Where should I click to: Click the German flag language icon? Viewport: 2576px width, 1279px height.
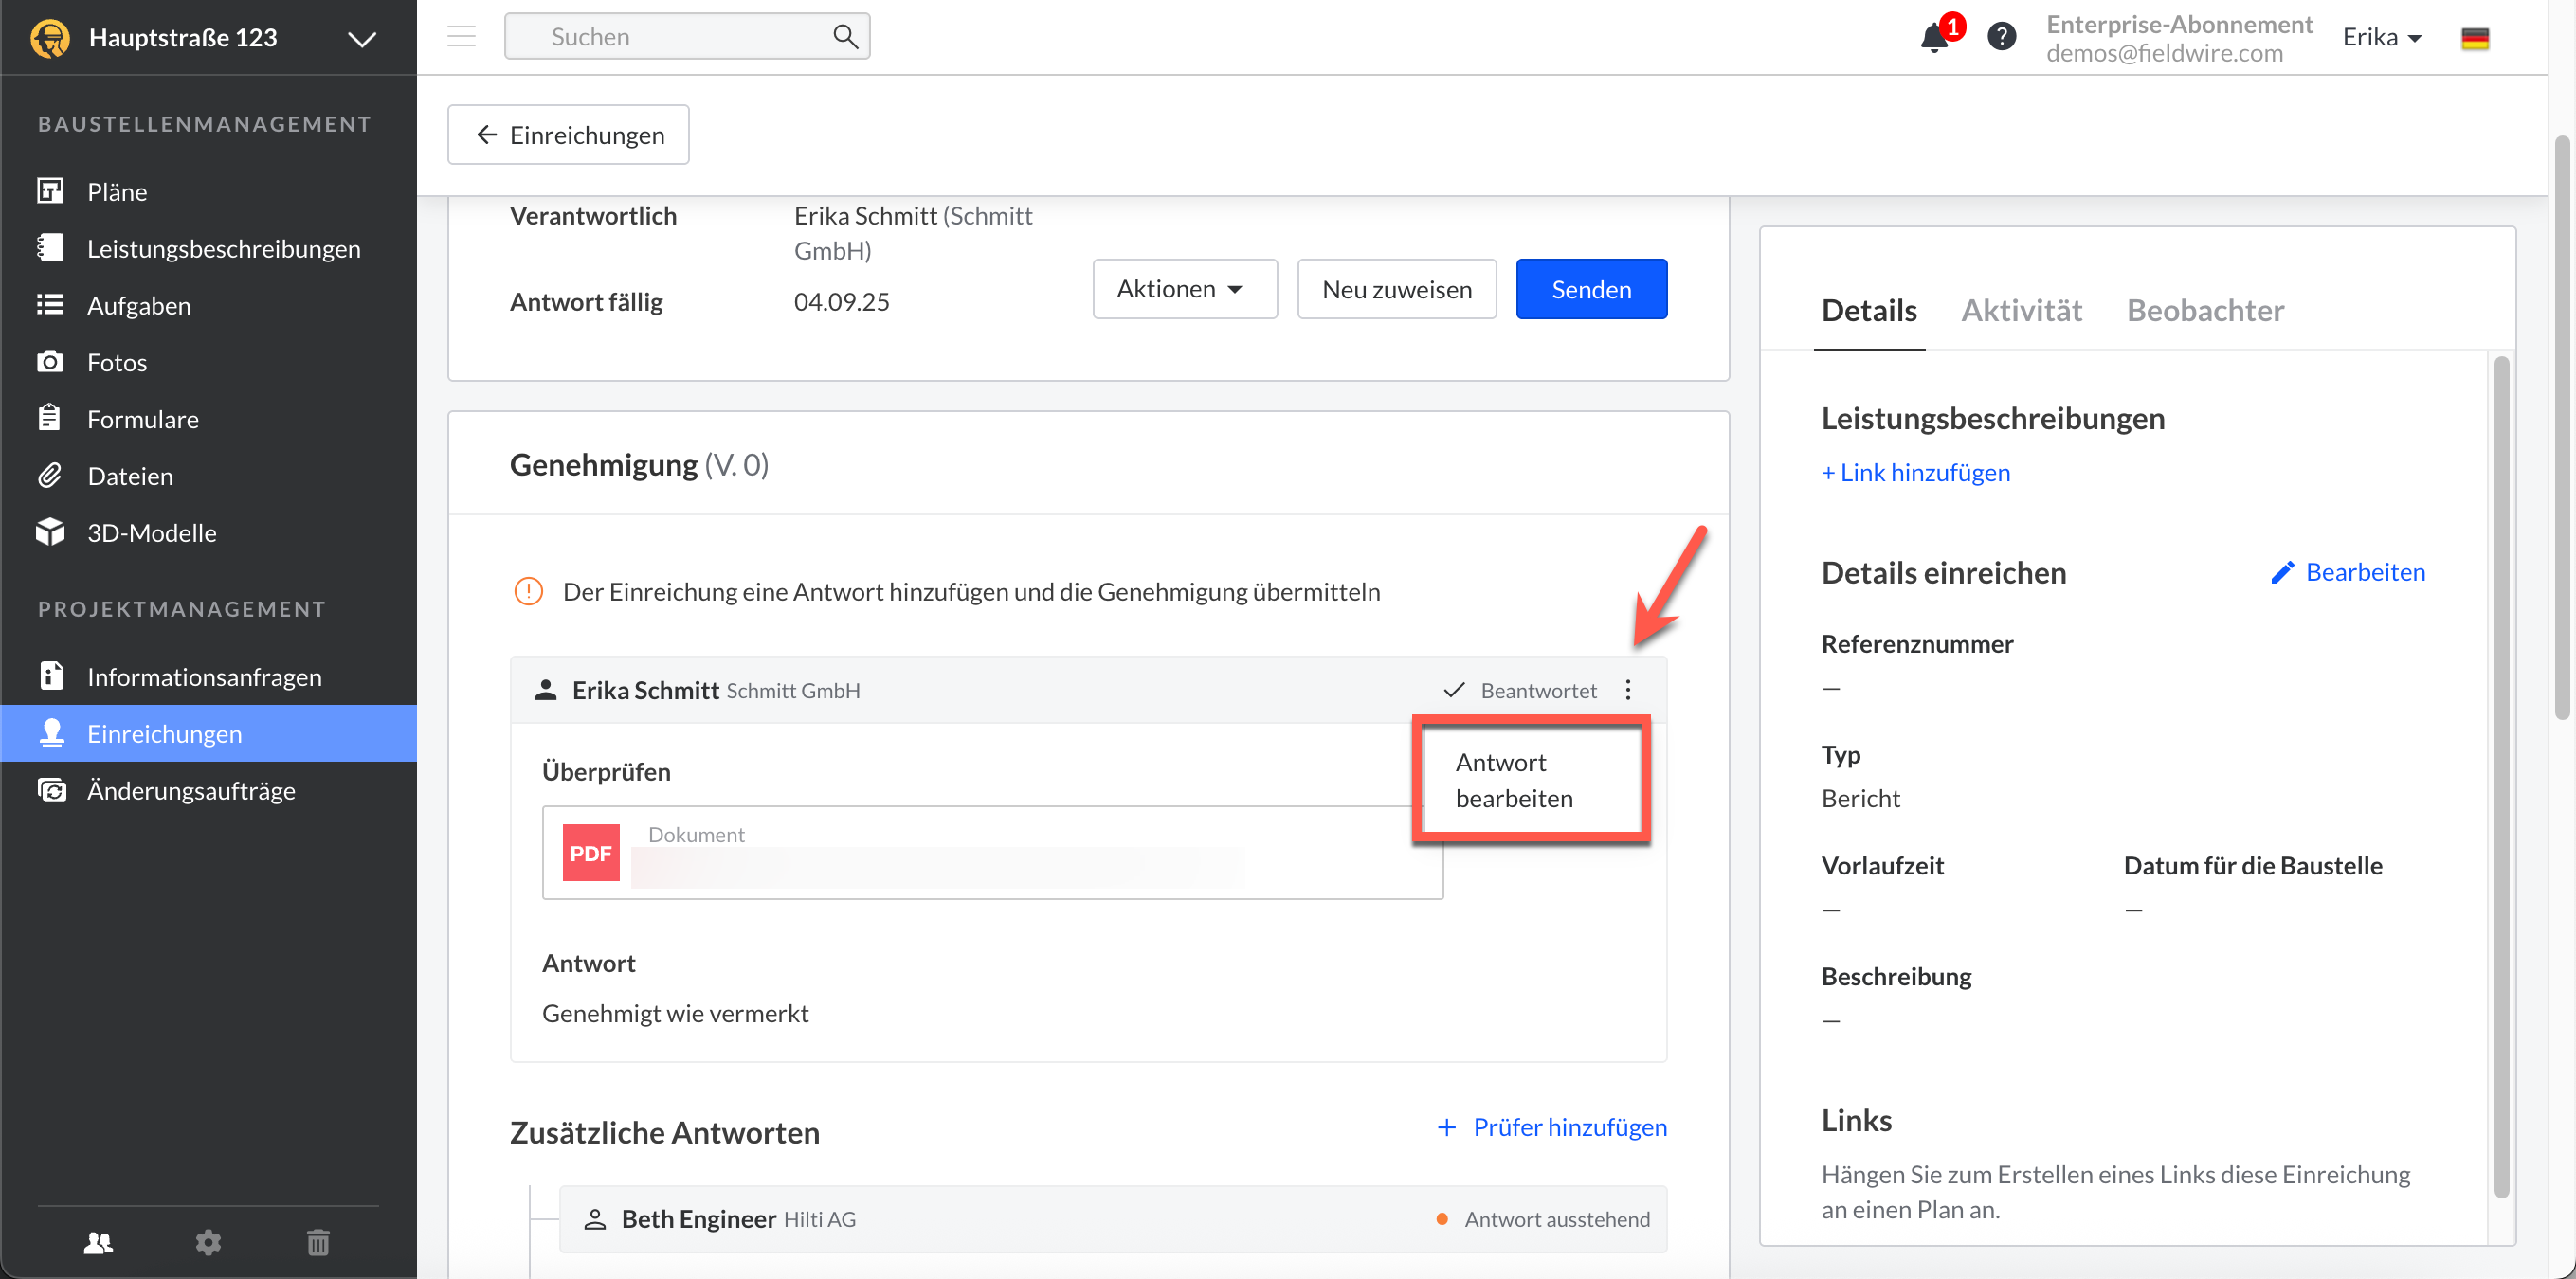[x=2474, y=38]
